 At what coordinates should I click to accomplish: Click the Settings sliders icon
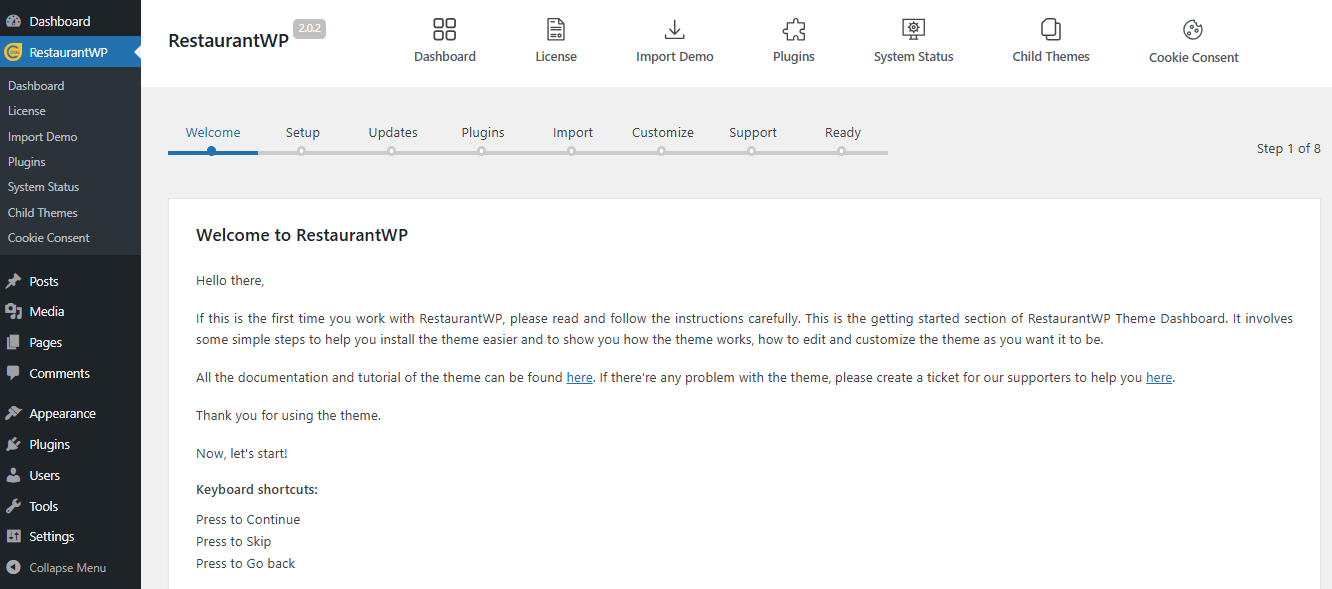pyautogui.click(x=14, y=536)
